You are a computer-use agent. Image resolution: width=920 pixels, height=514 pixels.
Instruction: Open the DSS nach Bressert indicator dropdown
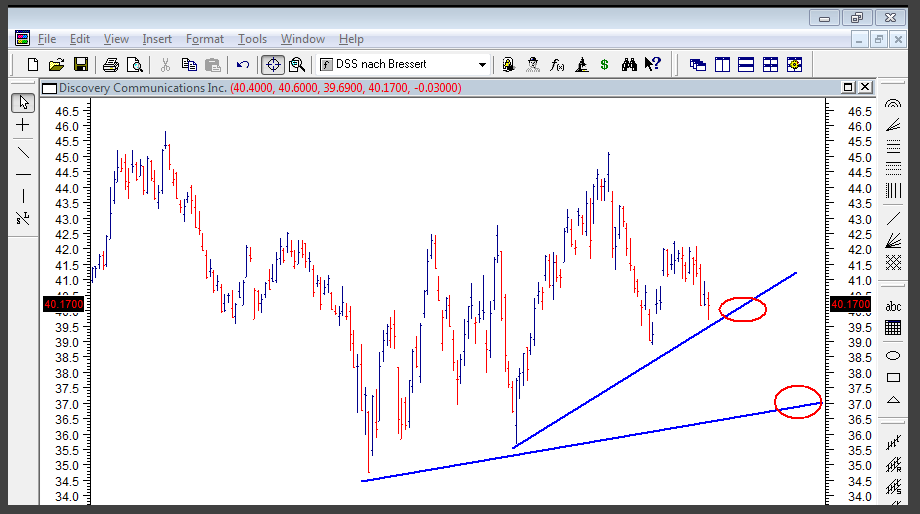click(482, 65)
